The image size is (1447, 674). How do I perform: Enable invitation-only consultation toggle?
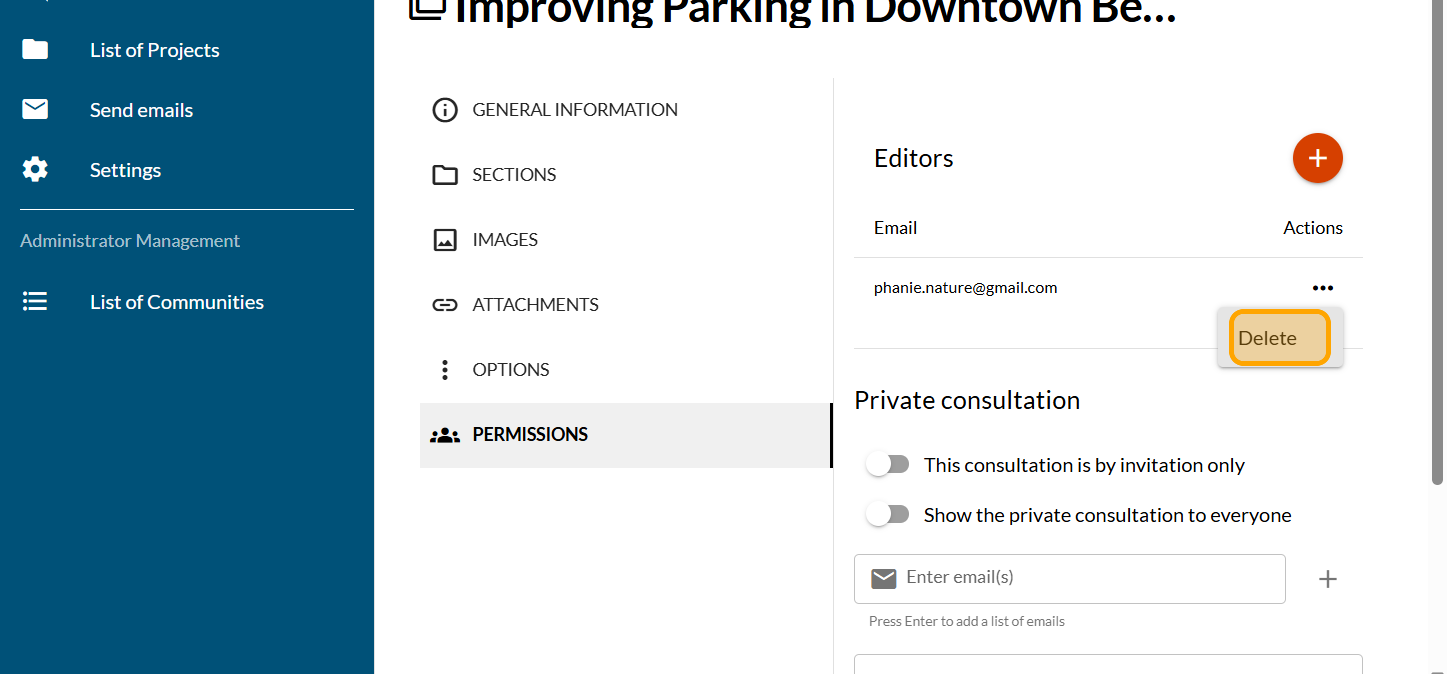tap(888, 465)
